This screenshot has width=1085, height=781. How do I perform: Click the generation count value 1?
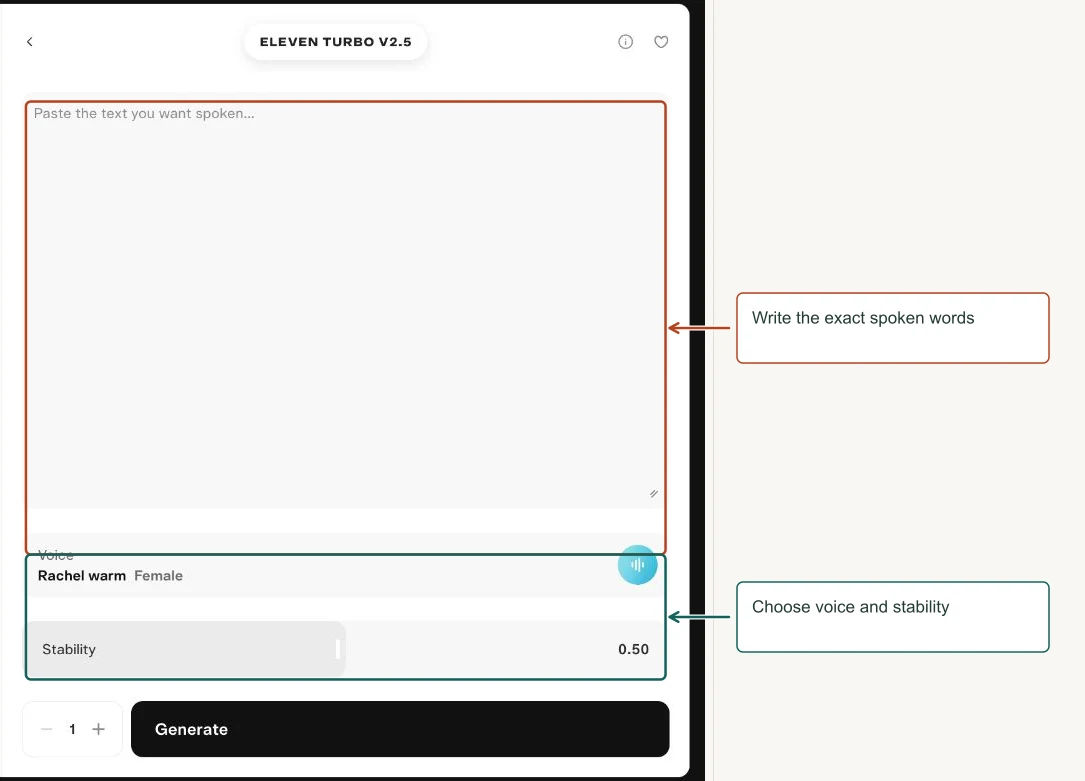[x=72, y=729]
